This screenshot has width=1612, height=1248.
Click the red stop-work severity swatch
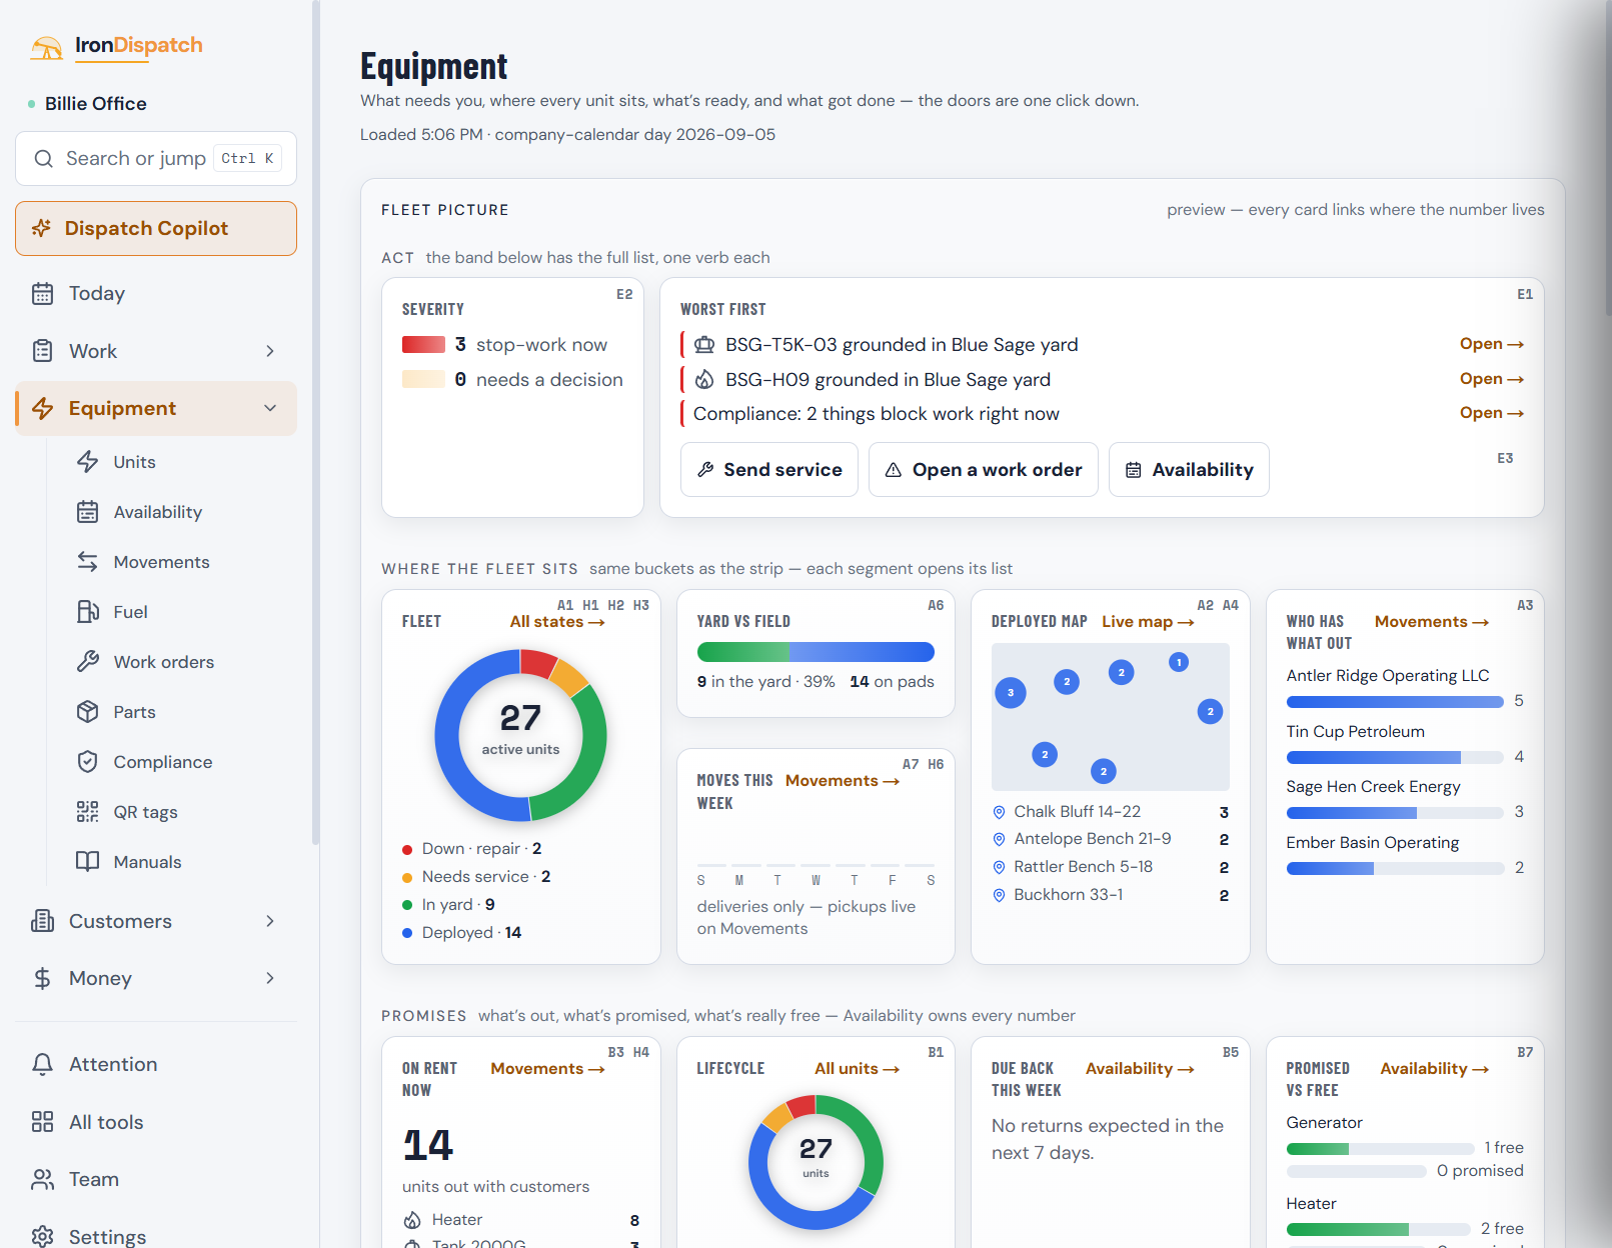click(x=423, y=345)
